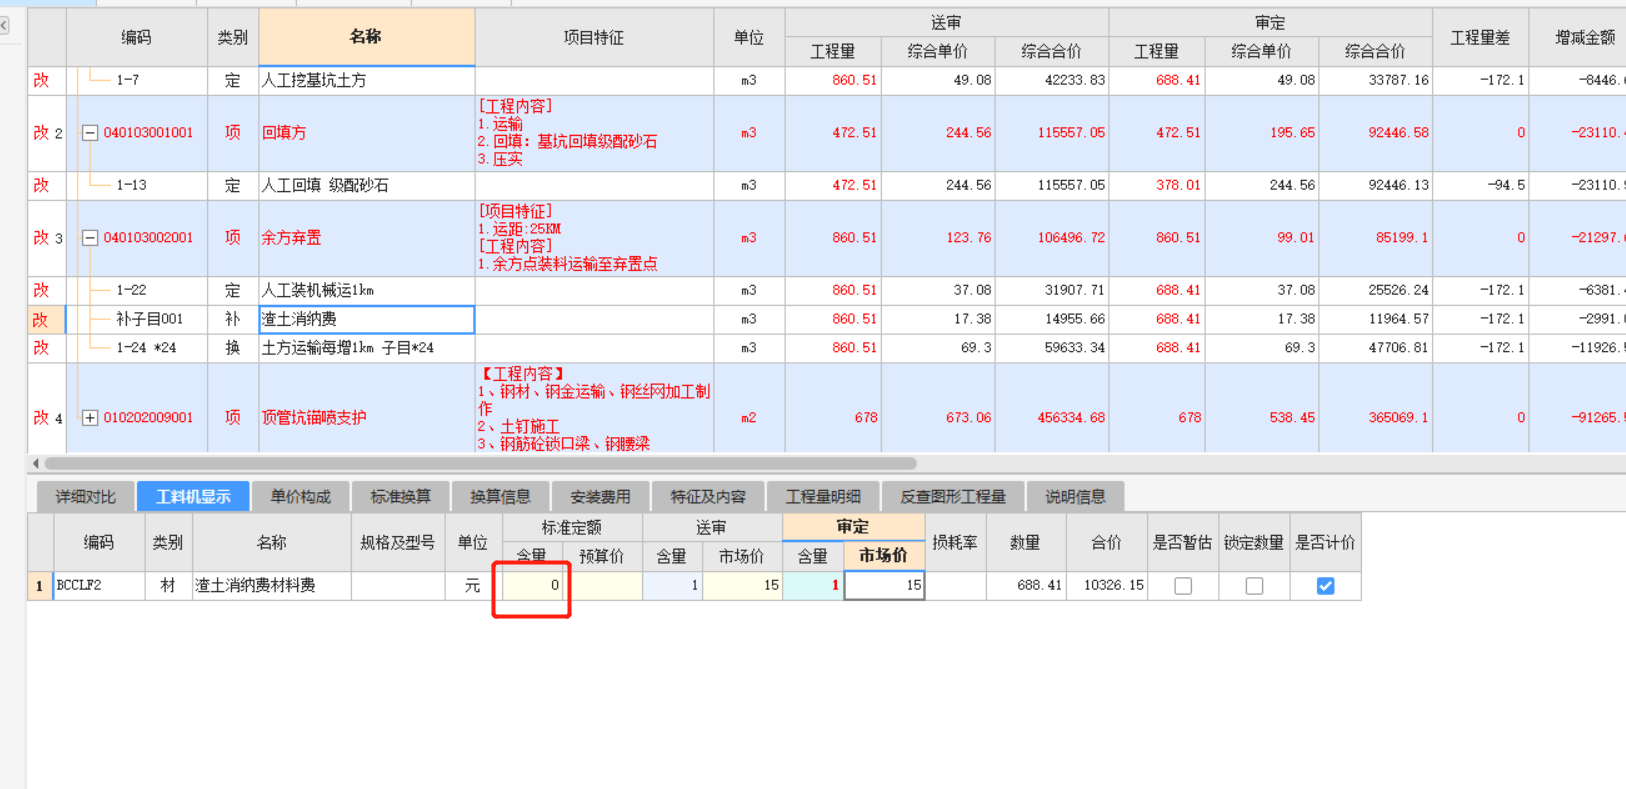The width and height of the screenshot is (1626, 789).
Task: Select the 工料机显示 tab
Action: (x=193, y=497)
